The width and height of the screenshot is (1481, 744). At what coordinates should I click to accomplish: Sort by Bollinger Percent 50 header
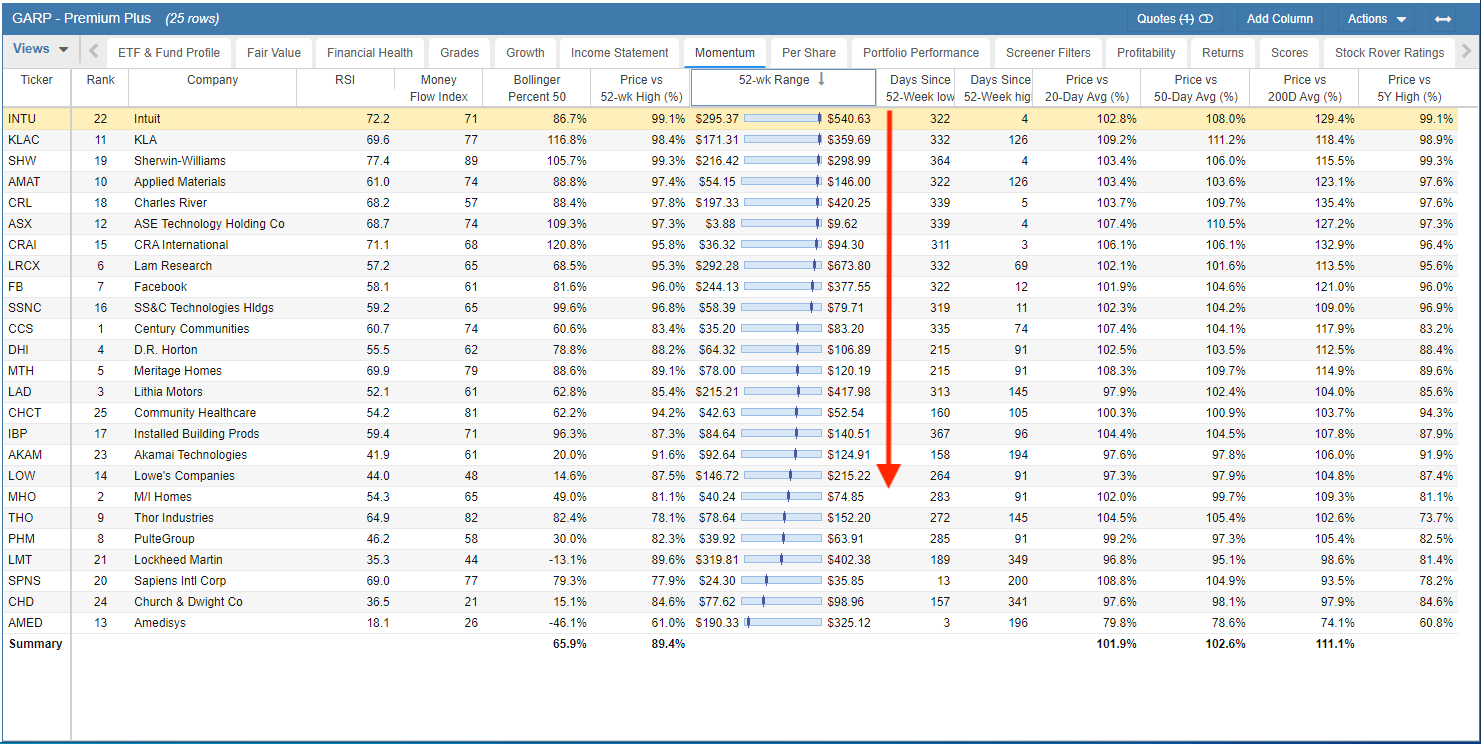[x=537, y=87]
